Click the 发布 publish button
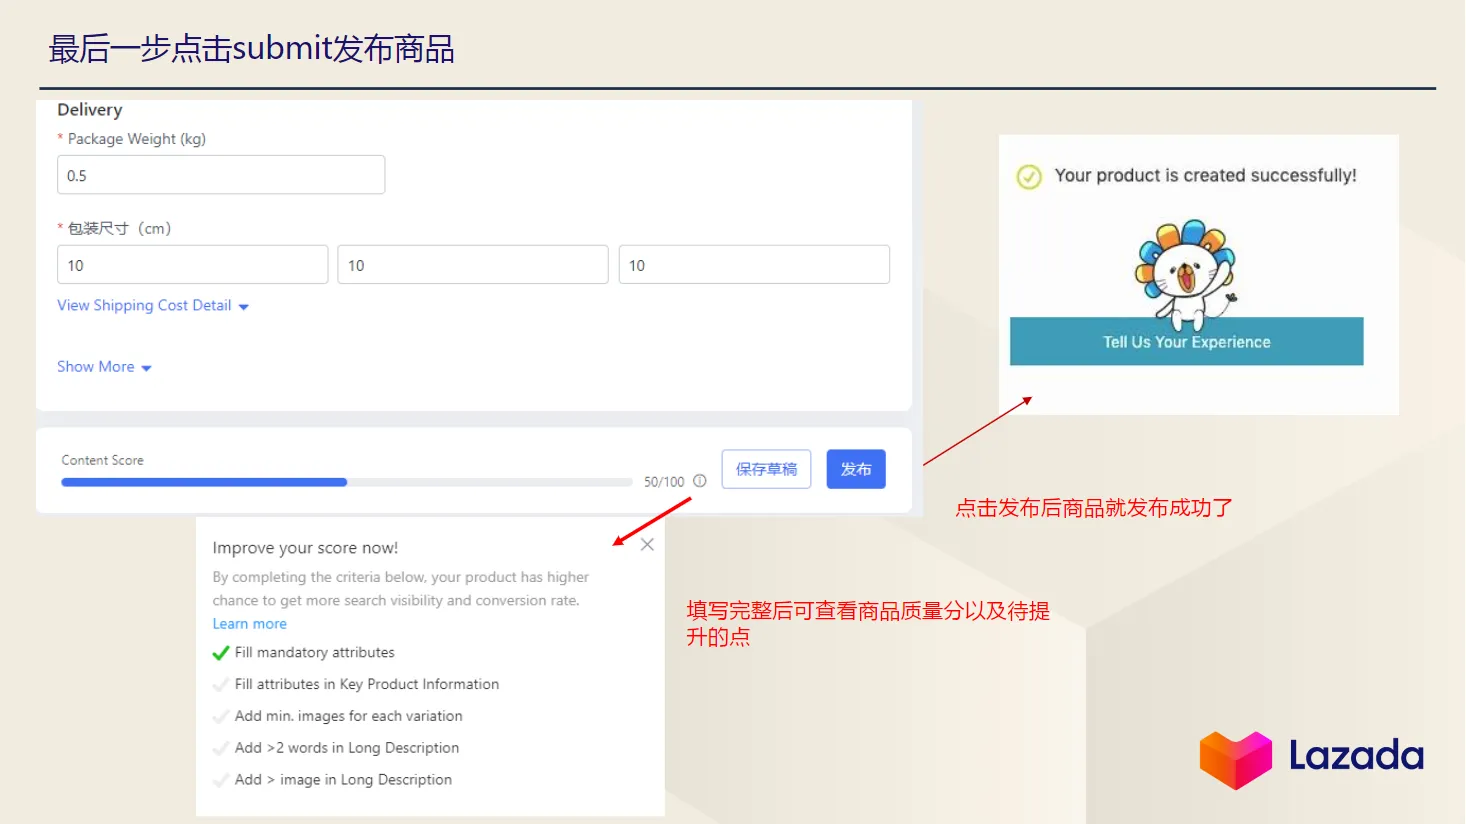 (x=855, y=469)
